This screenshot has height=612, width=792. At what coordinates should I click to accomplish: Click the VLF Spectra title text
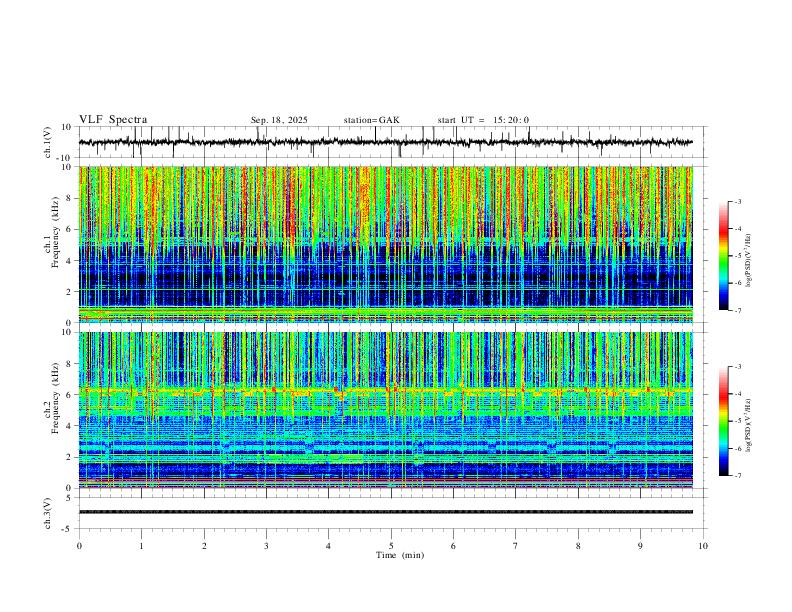click(x=113, y=120)
